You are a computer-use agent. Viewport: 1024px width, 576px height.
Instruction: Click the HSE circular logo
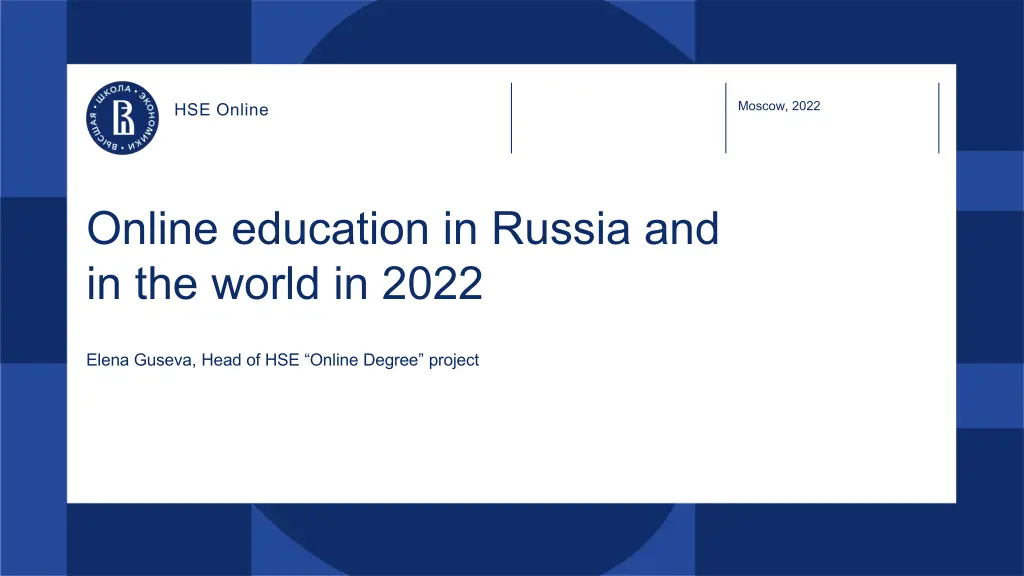coord(122,118)
